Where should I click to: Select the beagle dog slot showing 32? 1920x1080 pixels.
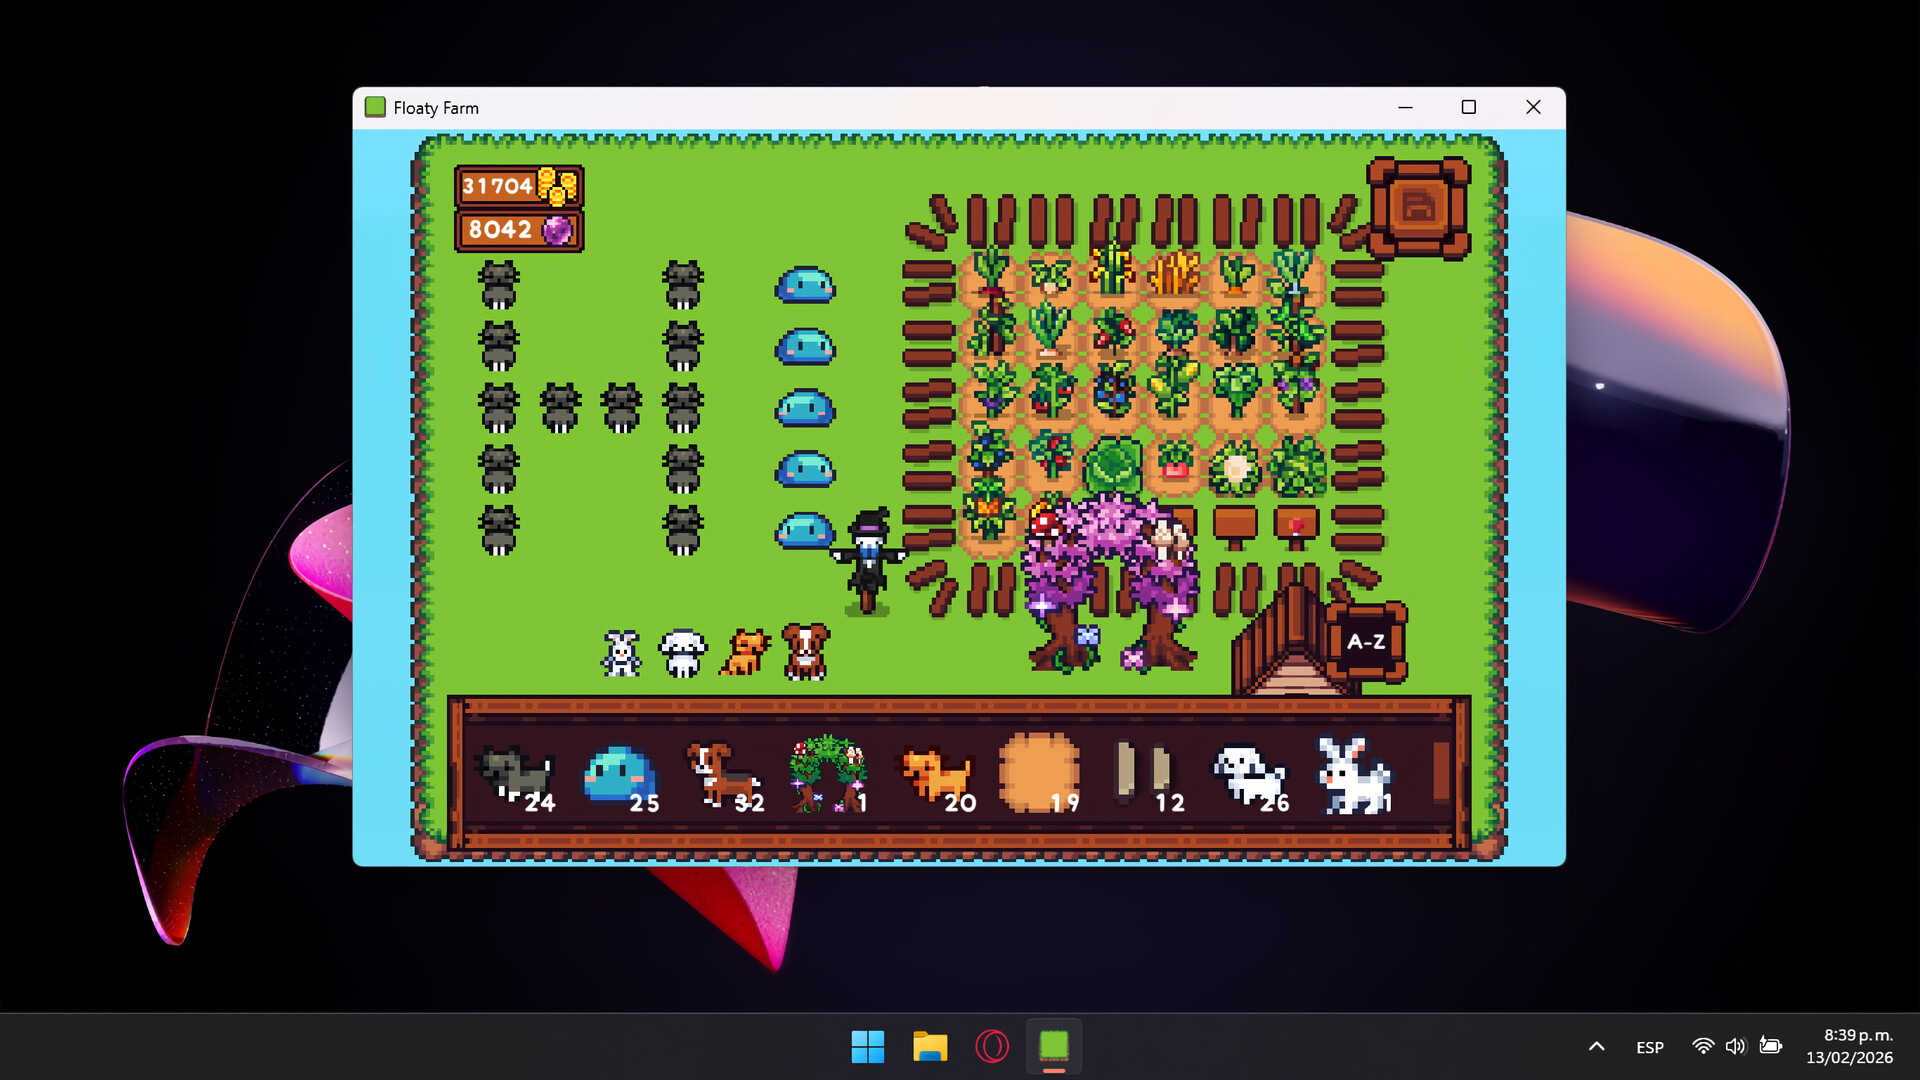[x=725, y=770]
